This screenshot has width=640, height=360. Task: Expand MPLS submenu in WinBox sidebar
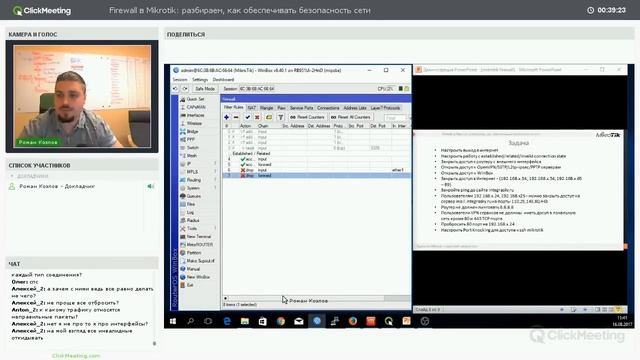point(215,172)
